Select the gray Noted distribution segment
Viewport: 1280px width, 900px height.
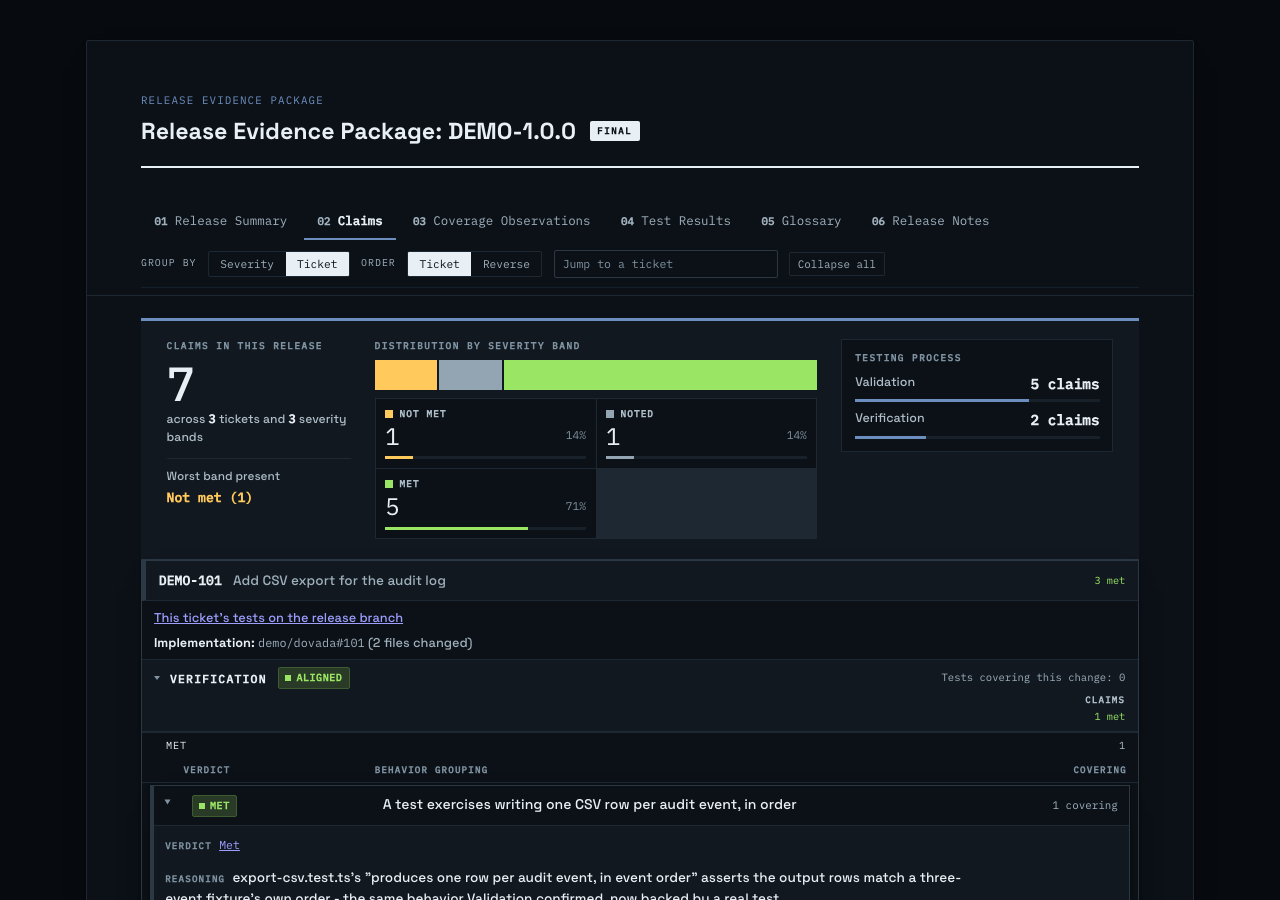point(470,375)
